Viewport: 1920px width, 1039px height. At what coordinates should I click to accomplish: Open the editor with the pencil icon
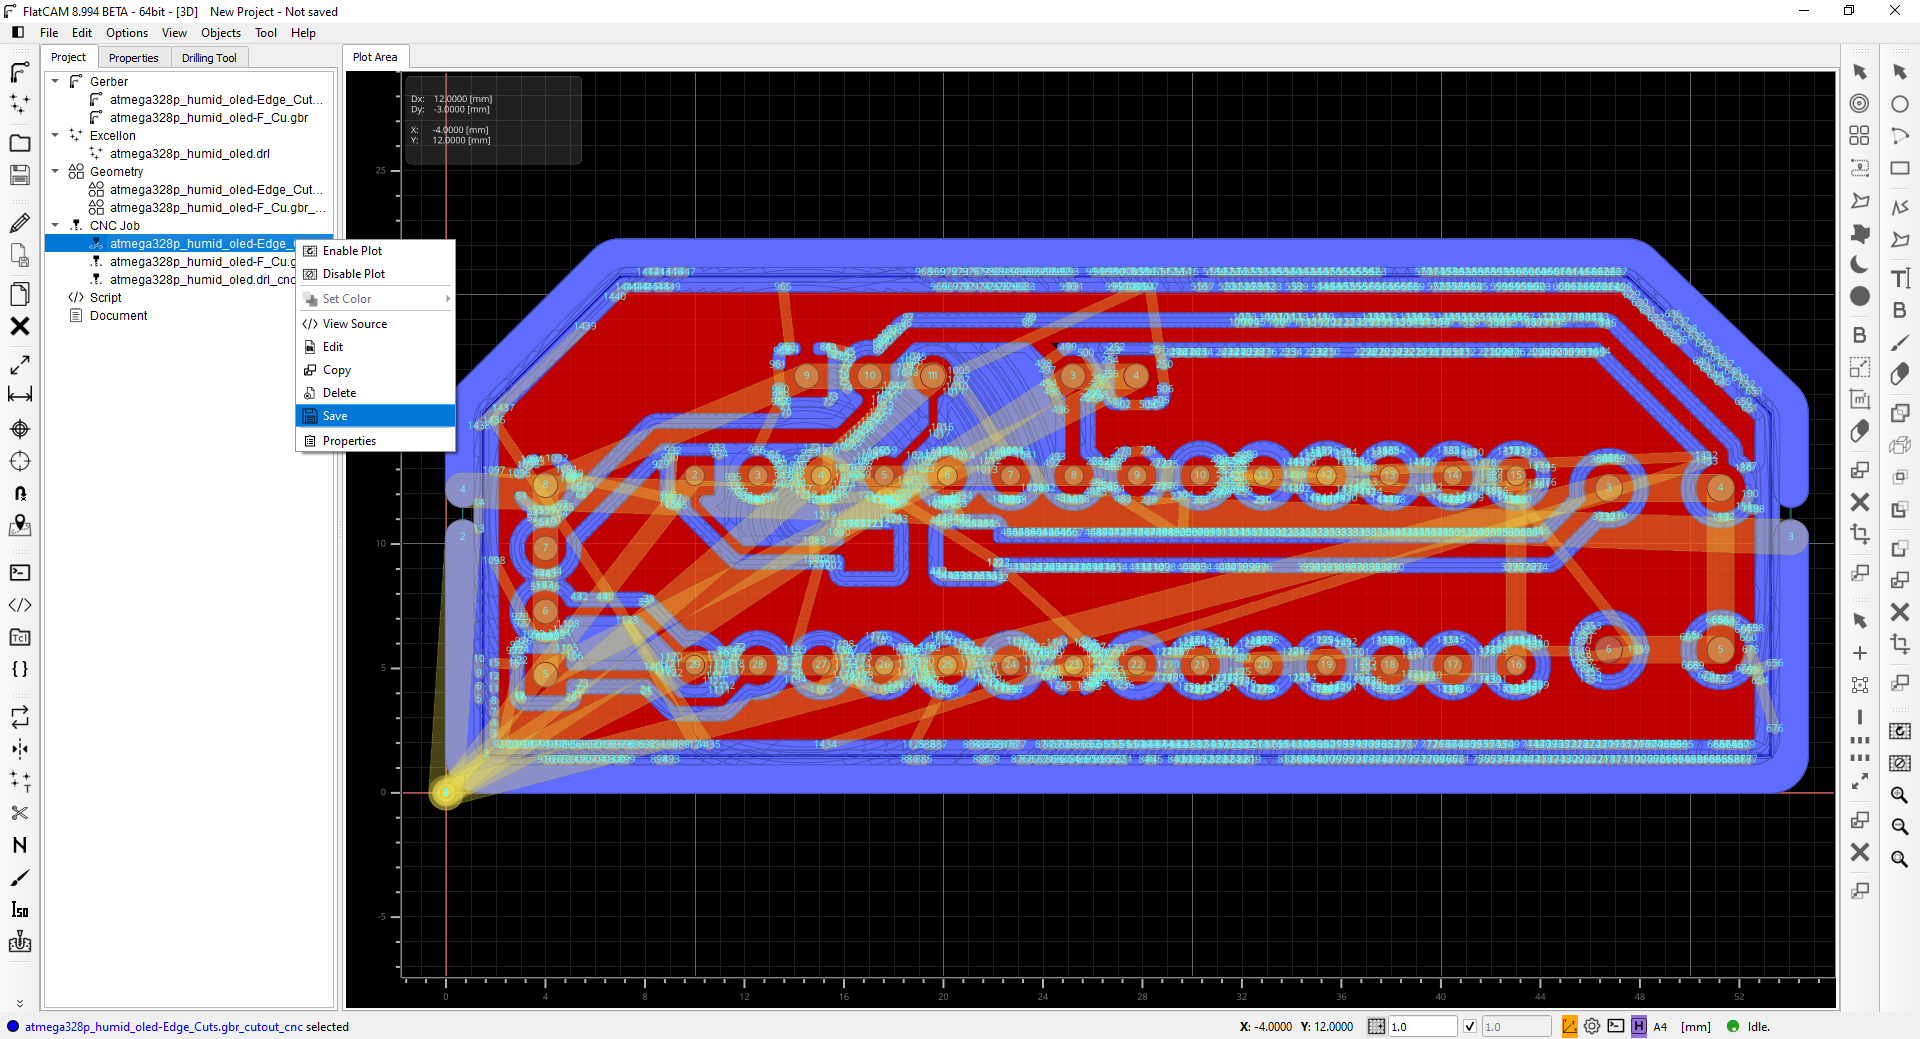tap(20, 223)
